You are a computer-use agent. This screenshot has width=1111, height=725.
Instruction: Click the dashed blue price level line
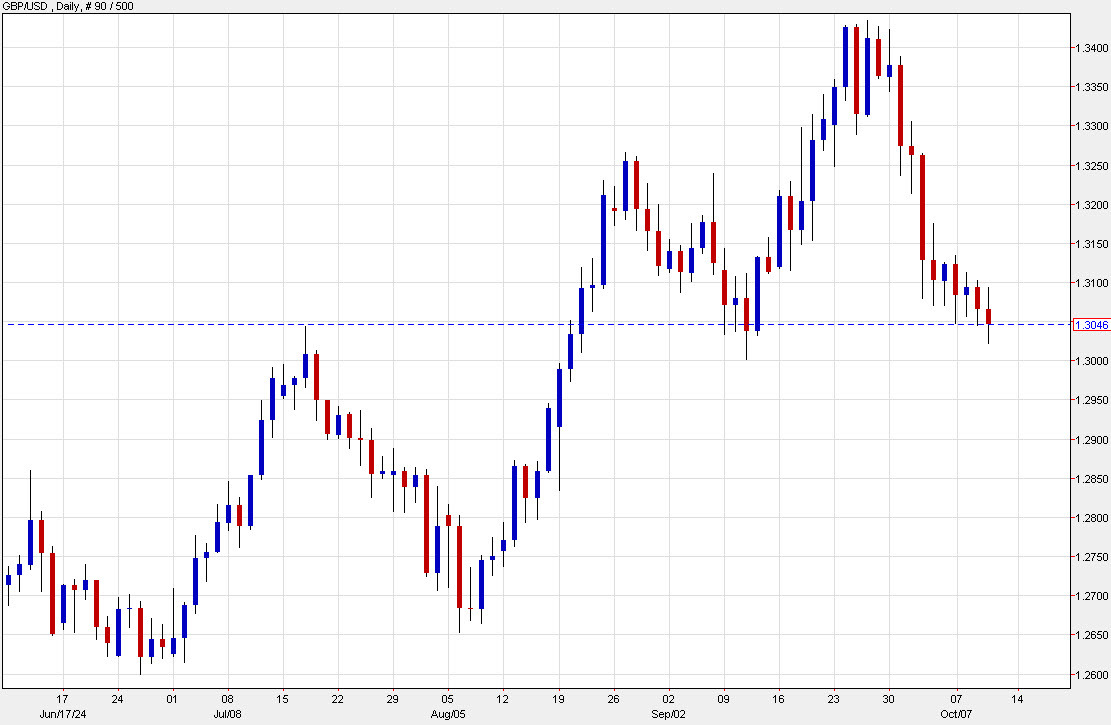tap(500, 324)
